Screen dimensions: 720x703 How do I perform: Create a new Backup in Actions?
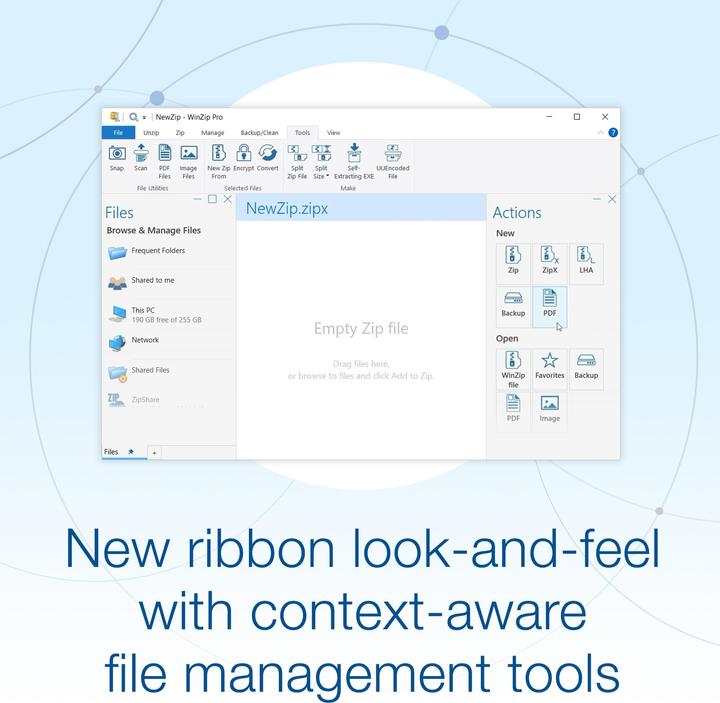click(513, 306)
